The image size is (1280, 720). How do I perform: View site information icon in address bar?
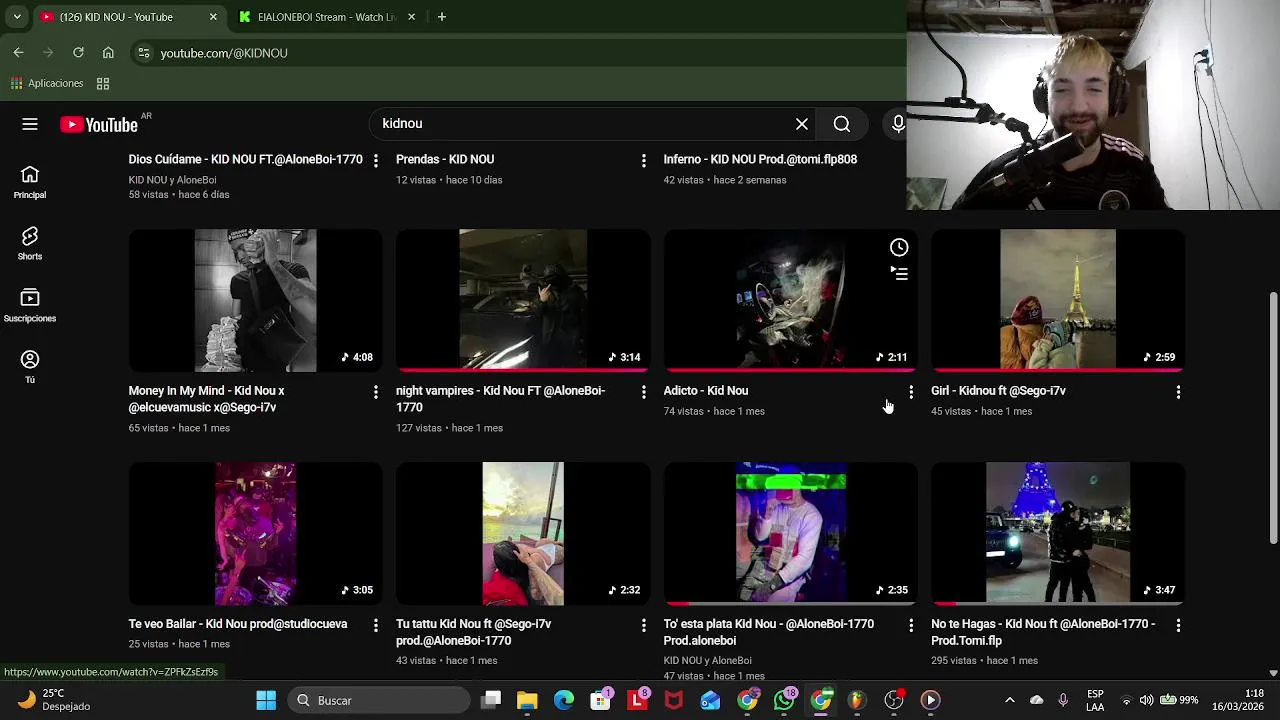[x=144, y=53]
